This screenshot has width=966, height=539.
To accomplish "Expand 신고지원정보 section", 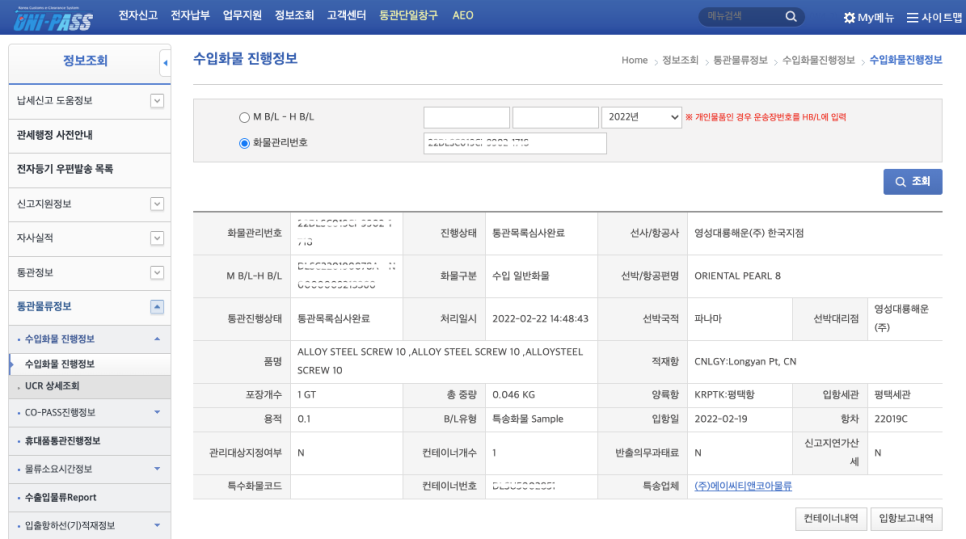I will [x=157, y=204].
